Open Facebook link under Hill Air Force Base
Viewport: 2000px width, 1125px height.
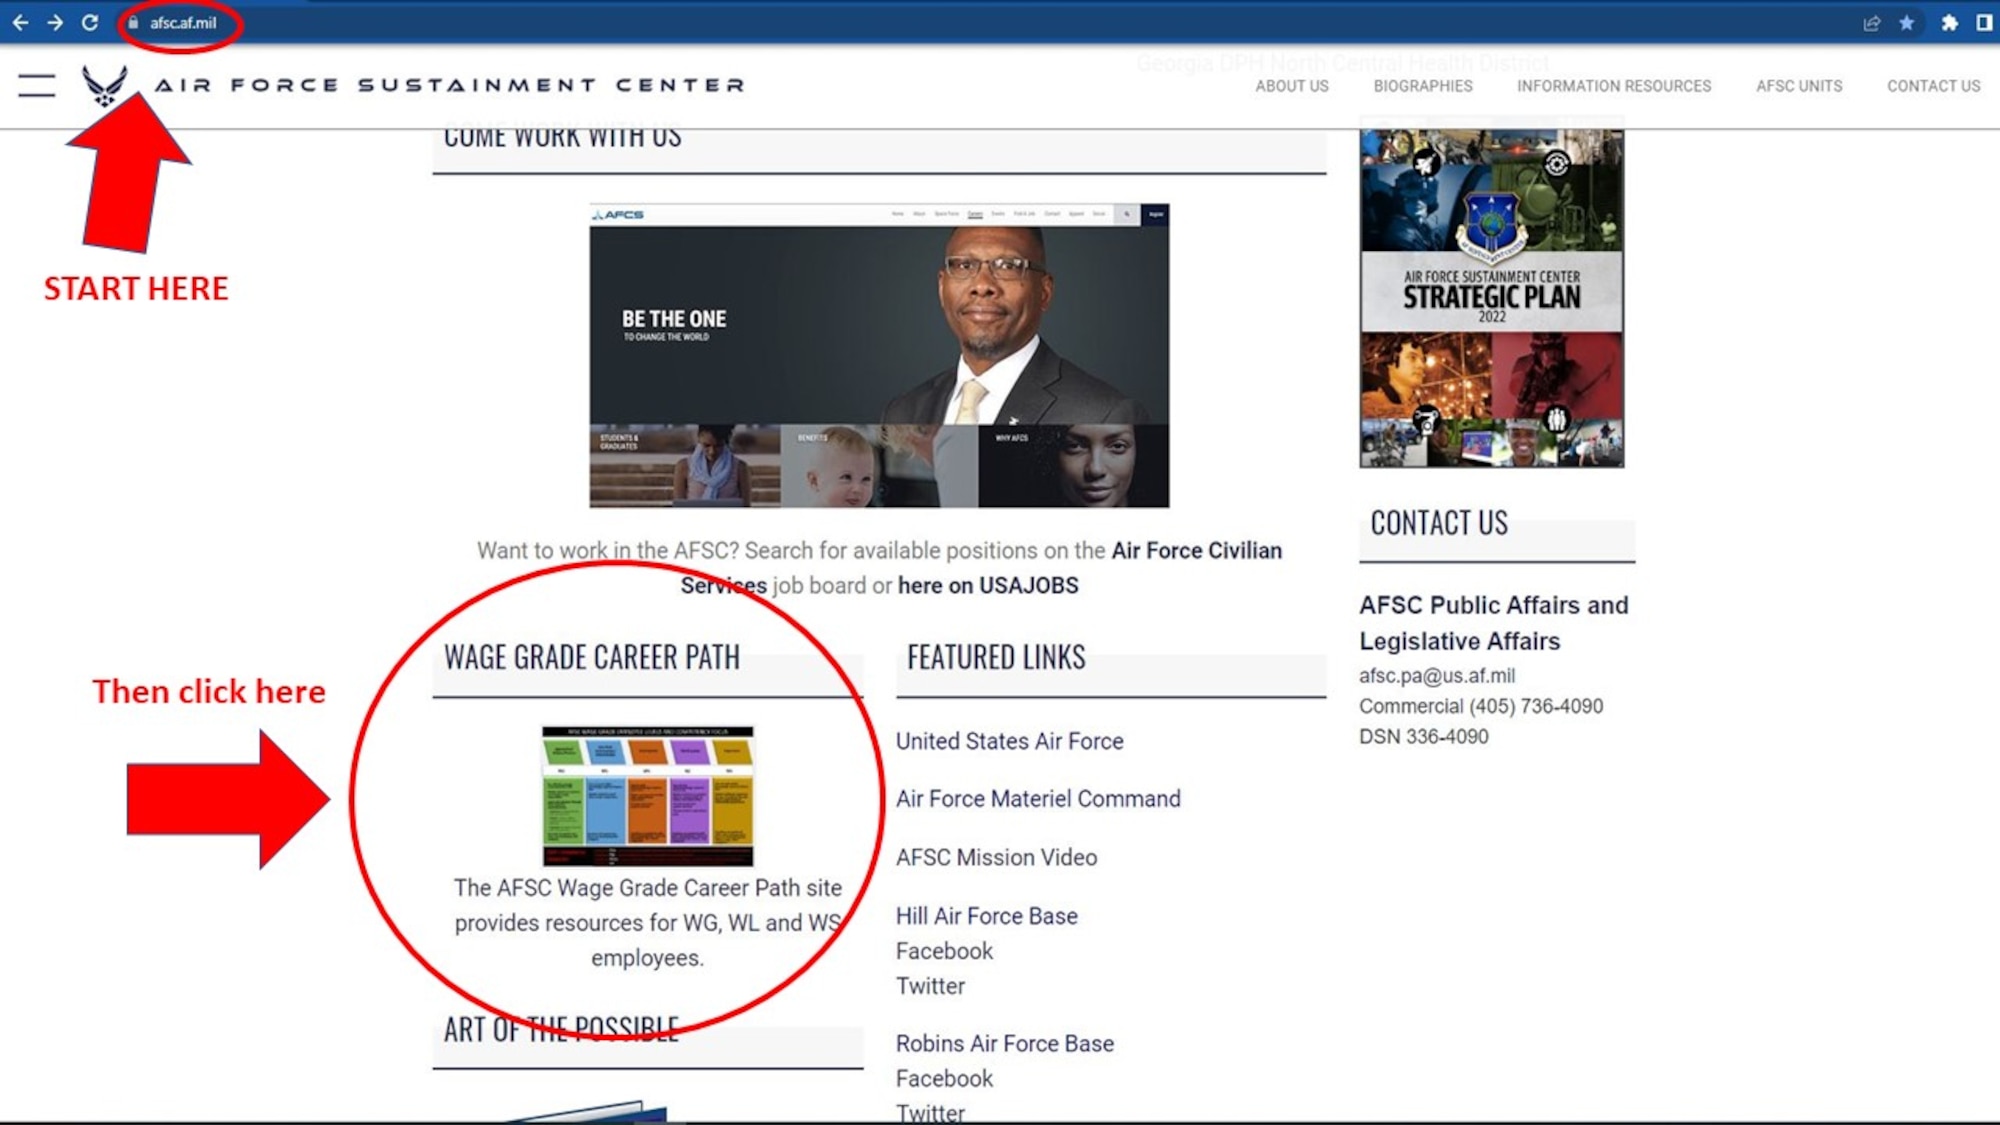click(x=944, y=951)
